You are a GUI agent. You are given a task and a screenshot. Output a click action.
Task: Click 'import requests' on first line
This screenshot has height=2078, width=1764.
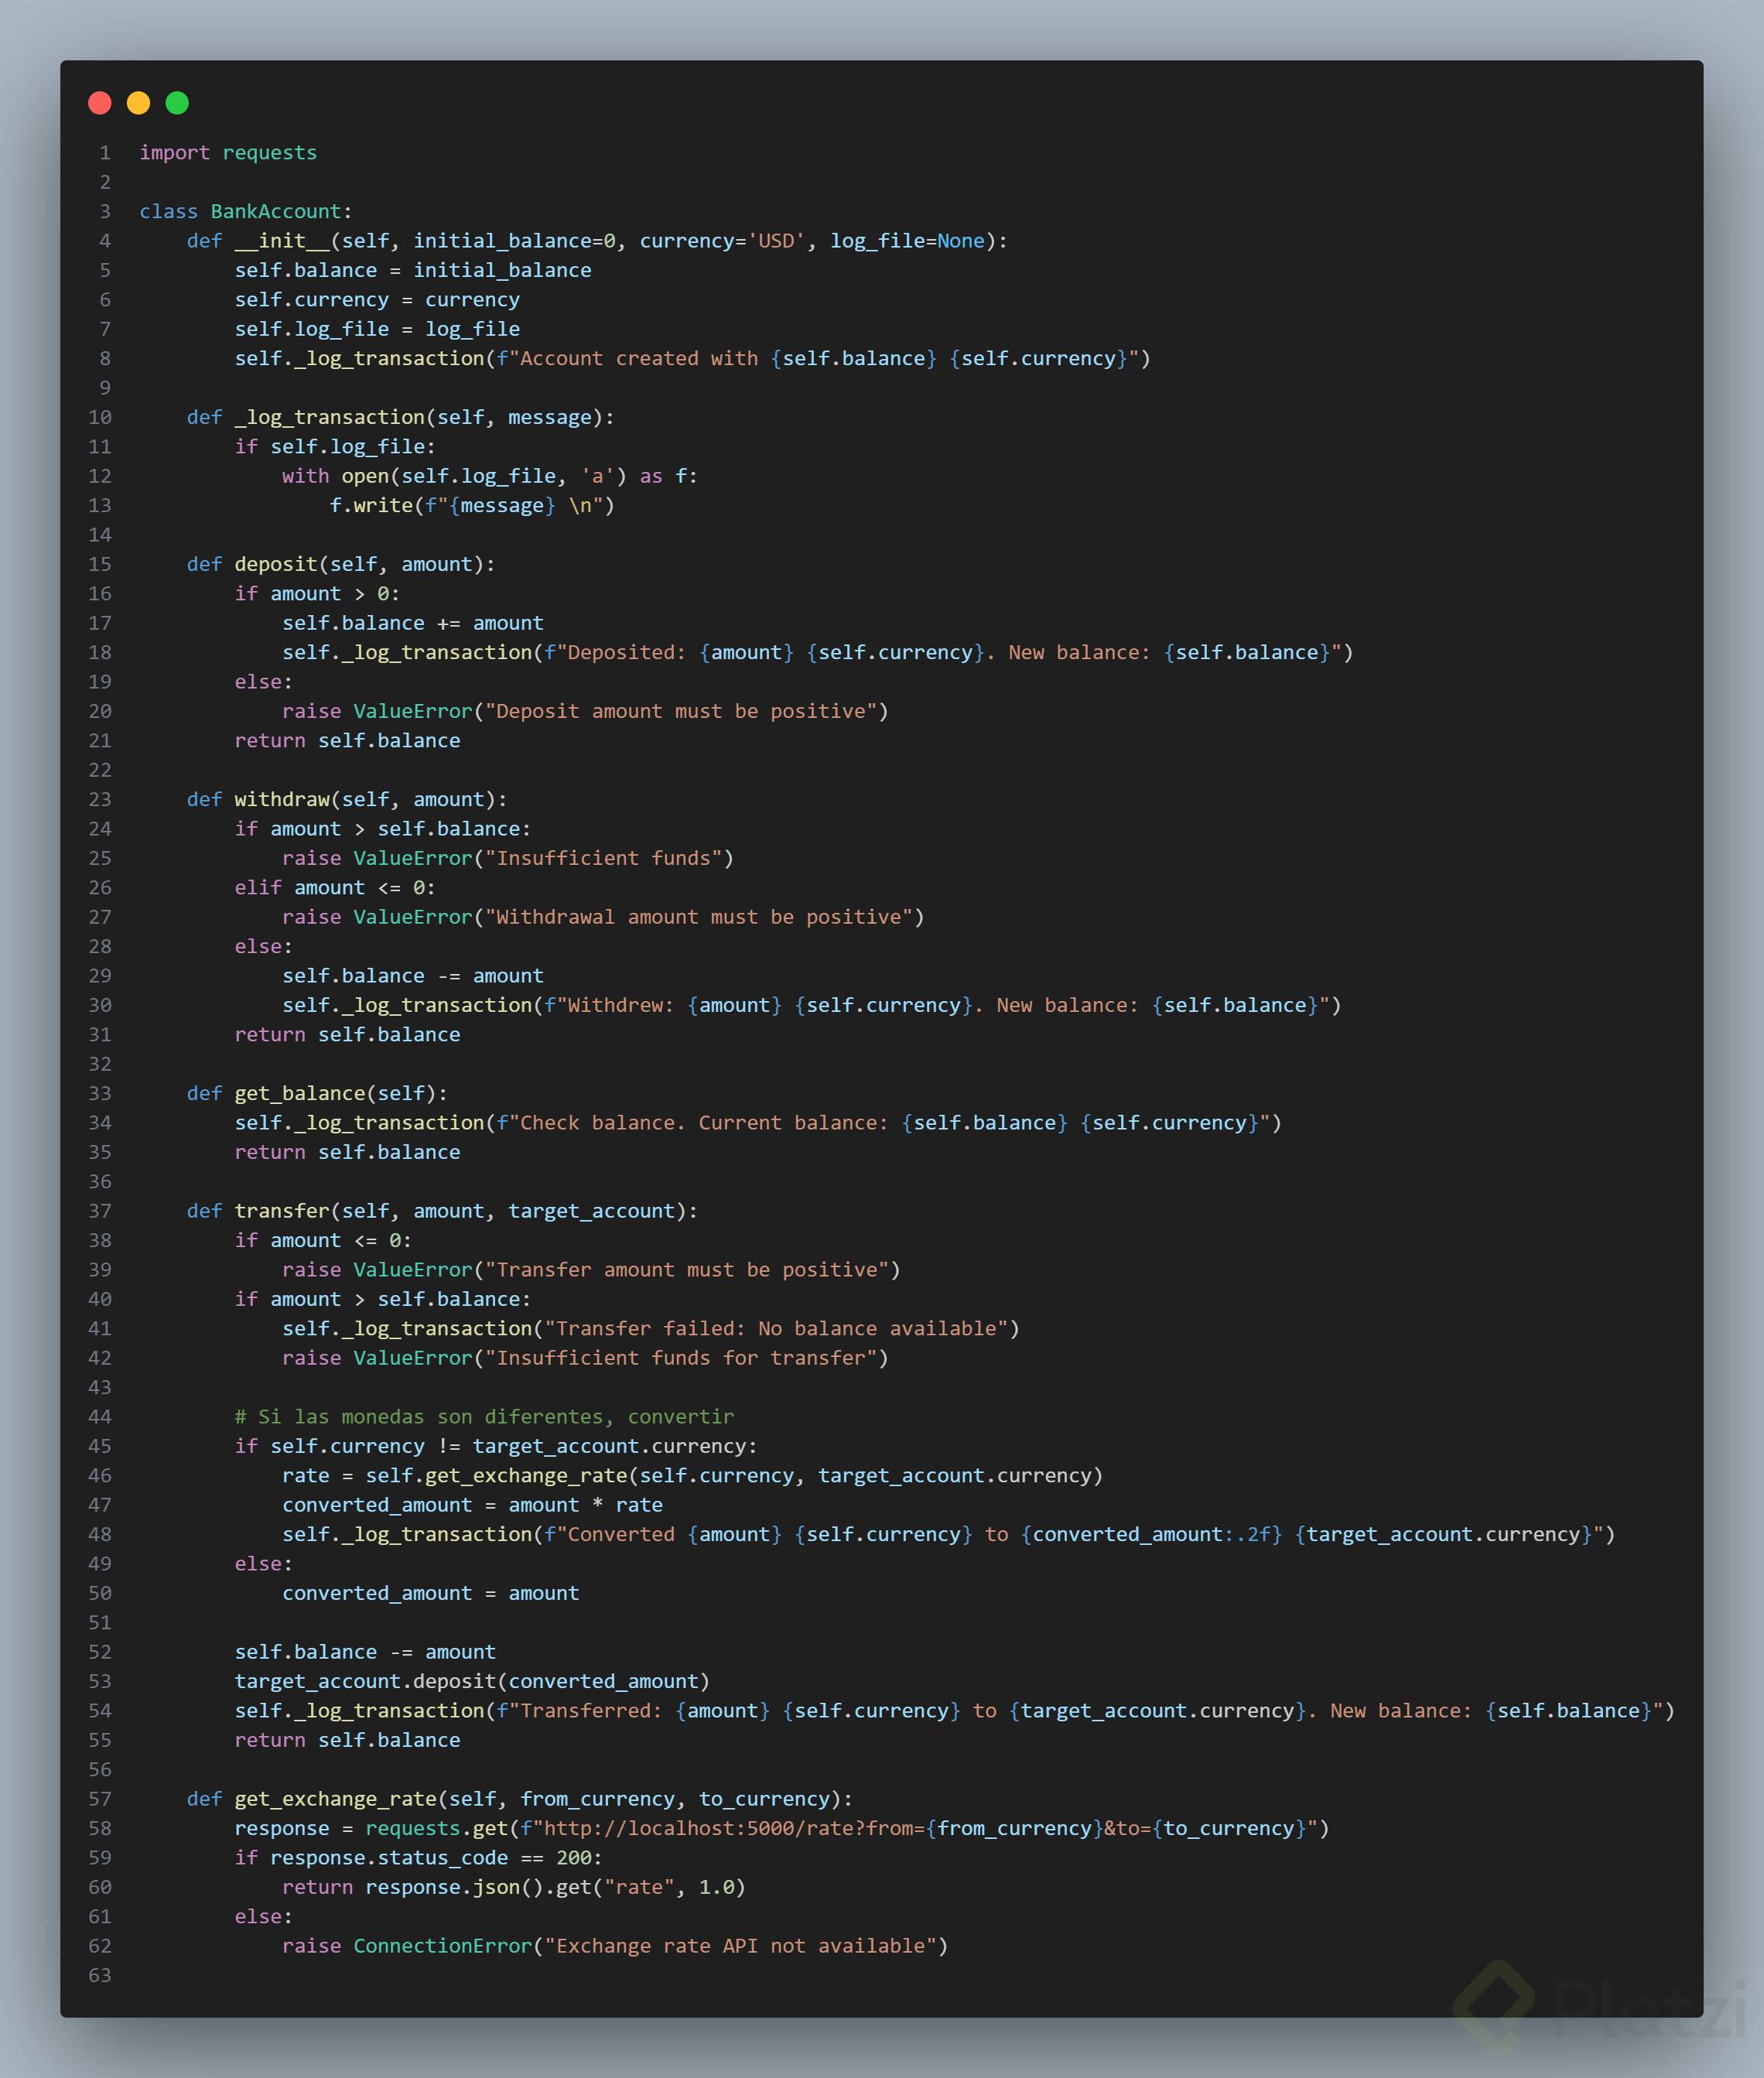(x=228, y=153)
